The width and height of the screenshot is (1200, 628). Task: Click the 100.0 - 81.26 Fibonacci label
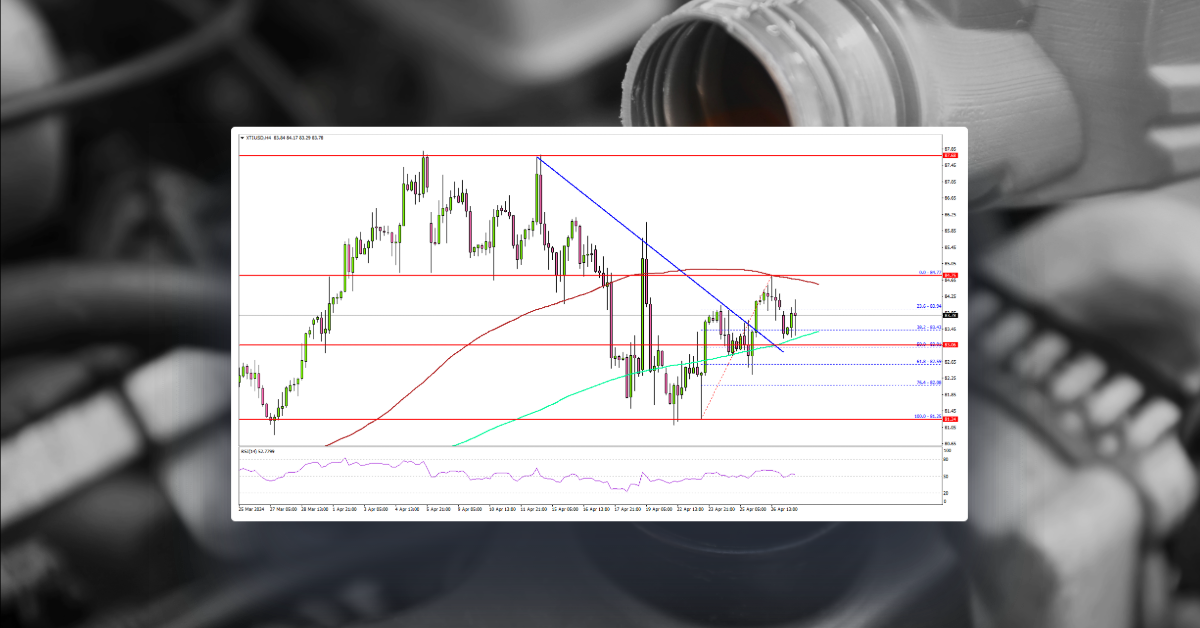click(x=930, y=416)
